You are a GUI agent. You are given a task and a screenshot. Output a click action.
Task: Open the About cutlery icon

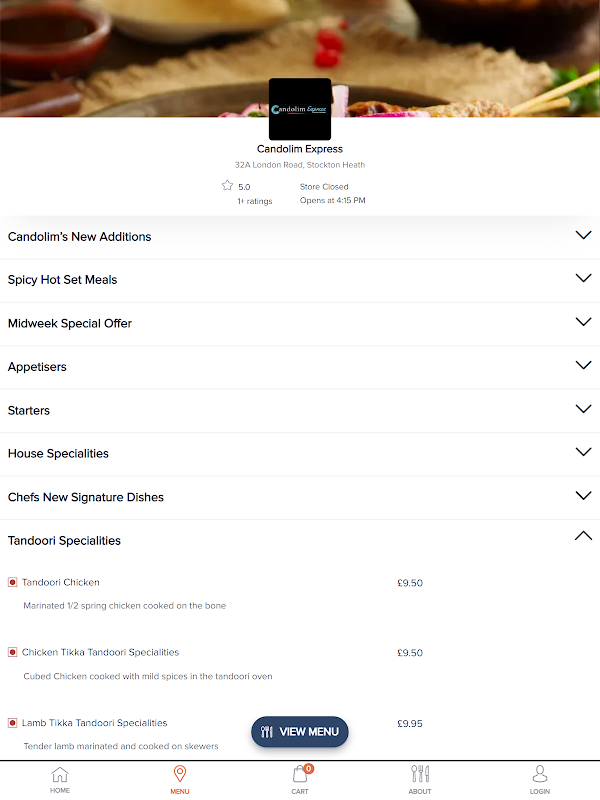pyautogui.click(x=420, y=774)
